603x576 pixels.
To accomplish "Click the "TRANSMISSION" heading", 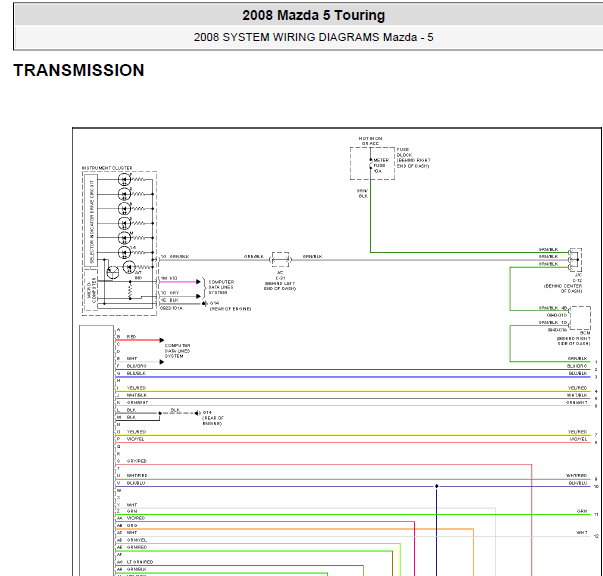I will tap(79, 70).
